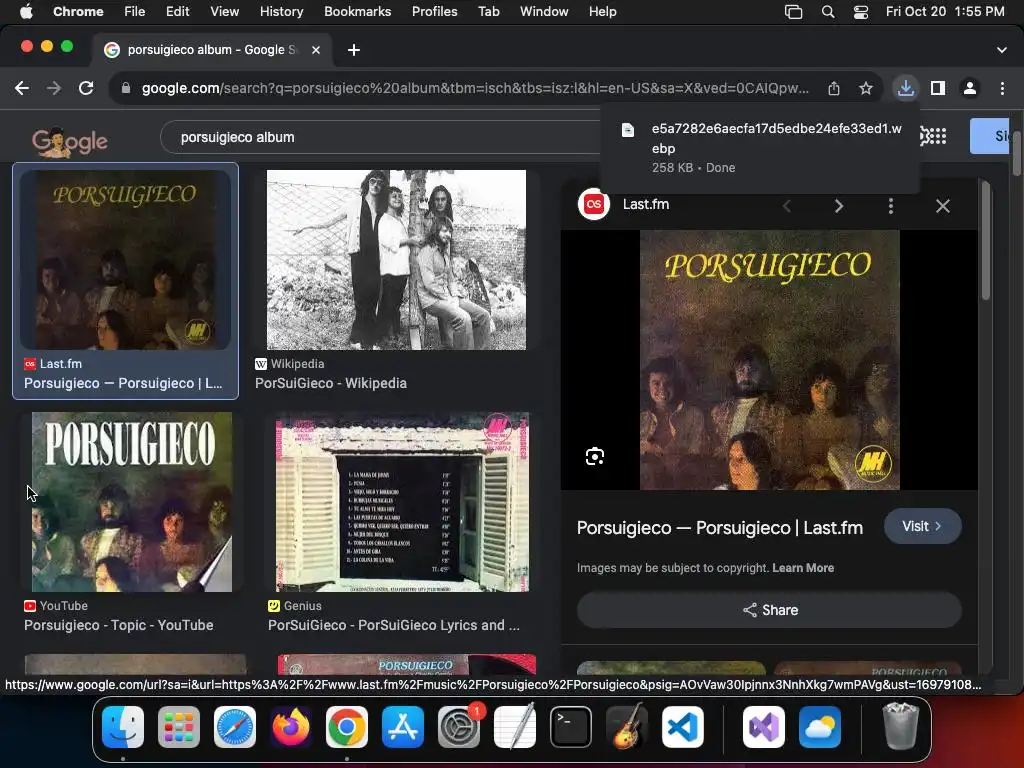1024x768 pixels.
Task: Open Chrome three-dot menu
Action: 1002,88
